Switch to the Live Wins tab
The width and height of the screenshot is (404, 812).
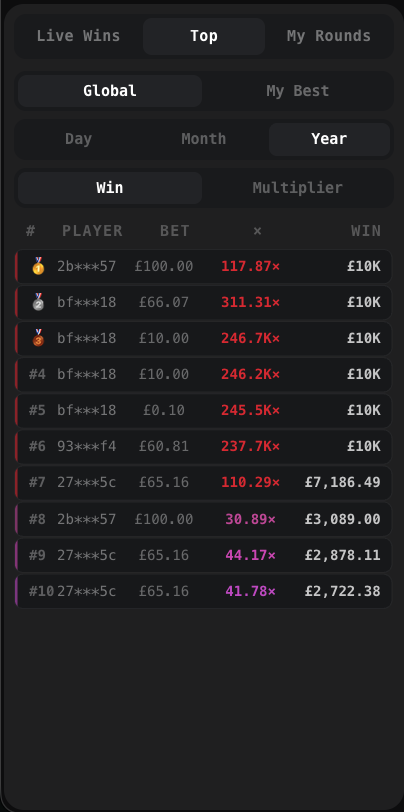pos(78,36)
